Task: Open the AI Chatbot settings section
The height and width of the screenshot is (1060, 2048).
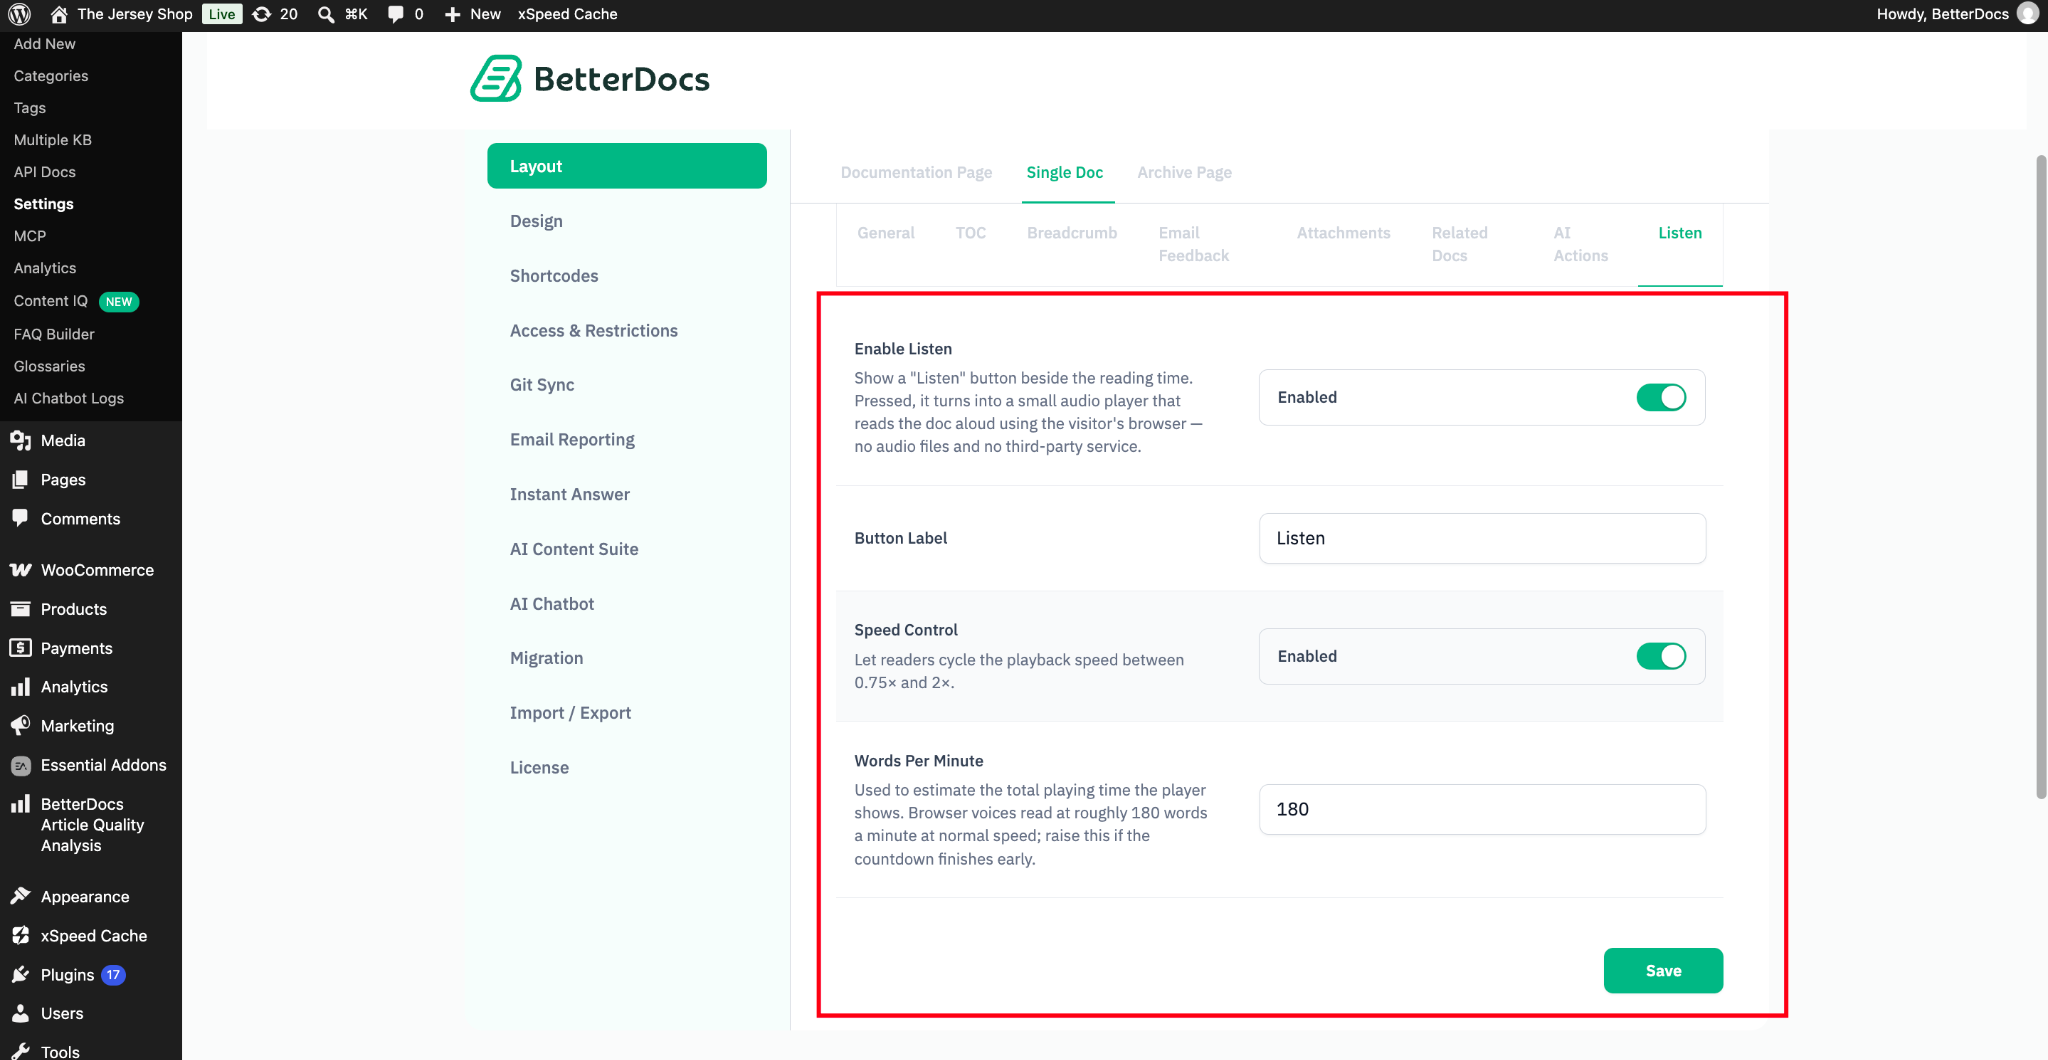Action: pos(552,604)
